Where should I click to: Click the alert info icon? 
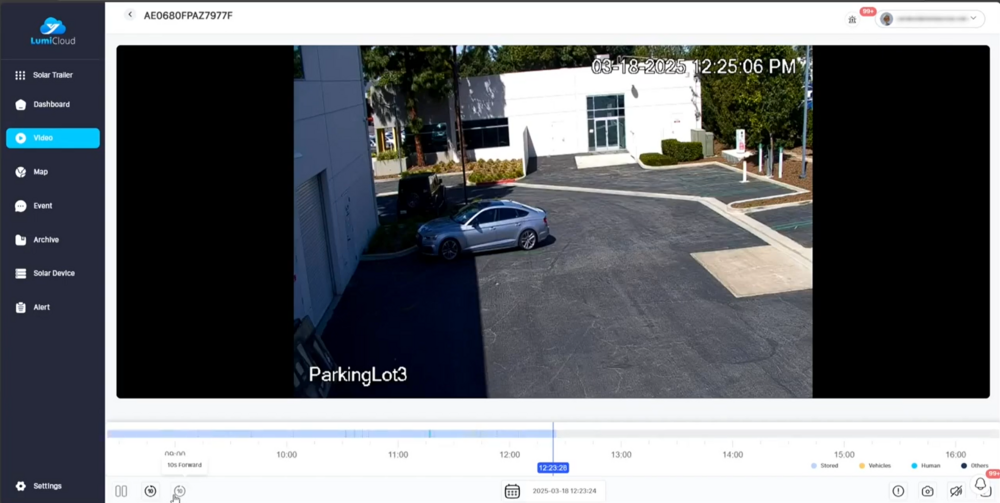click(898, 491)
